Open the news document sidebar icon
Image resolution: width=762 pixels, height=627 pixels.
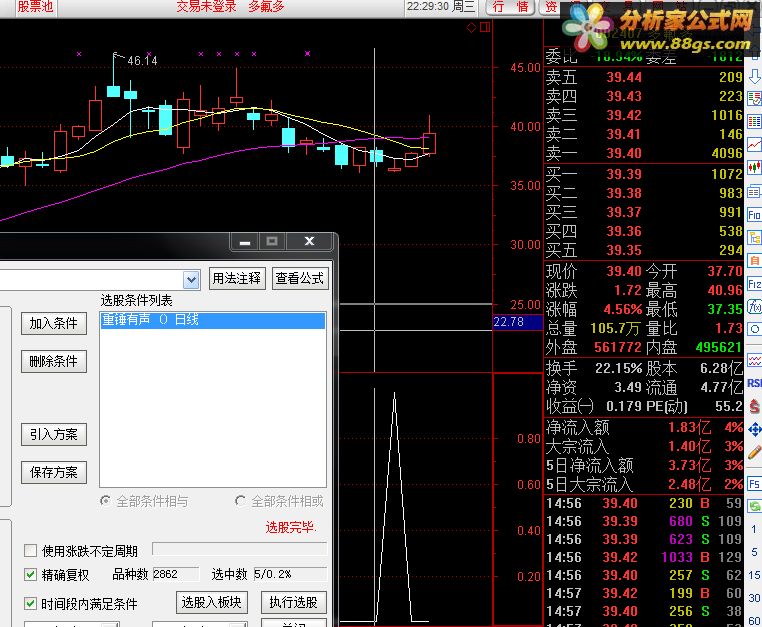754,192
